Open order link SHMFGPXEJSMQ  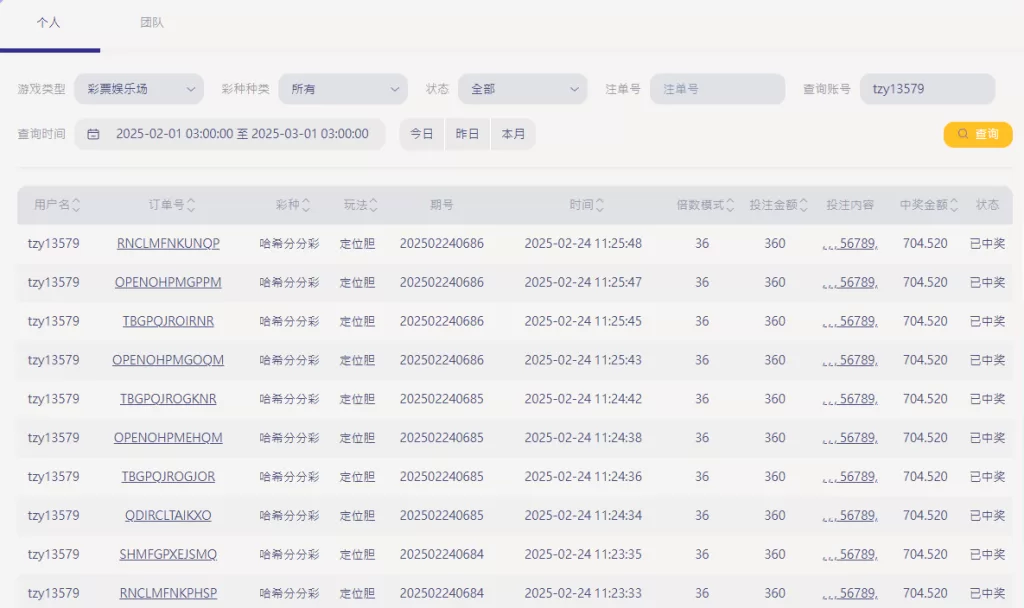coord(168,554)
